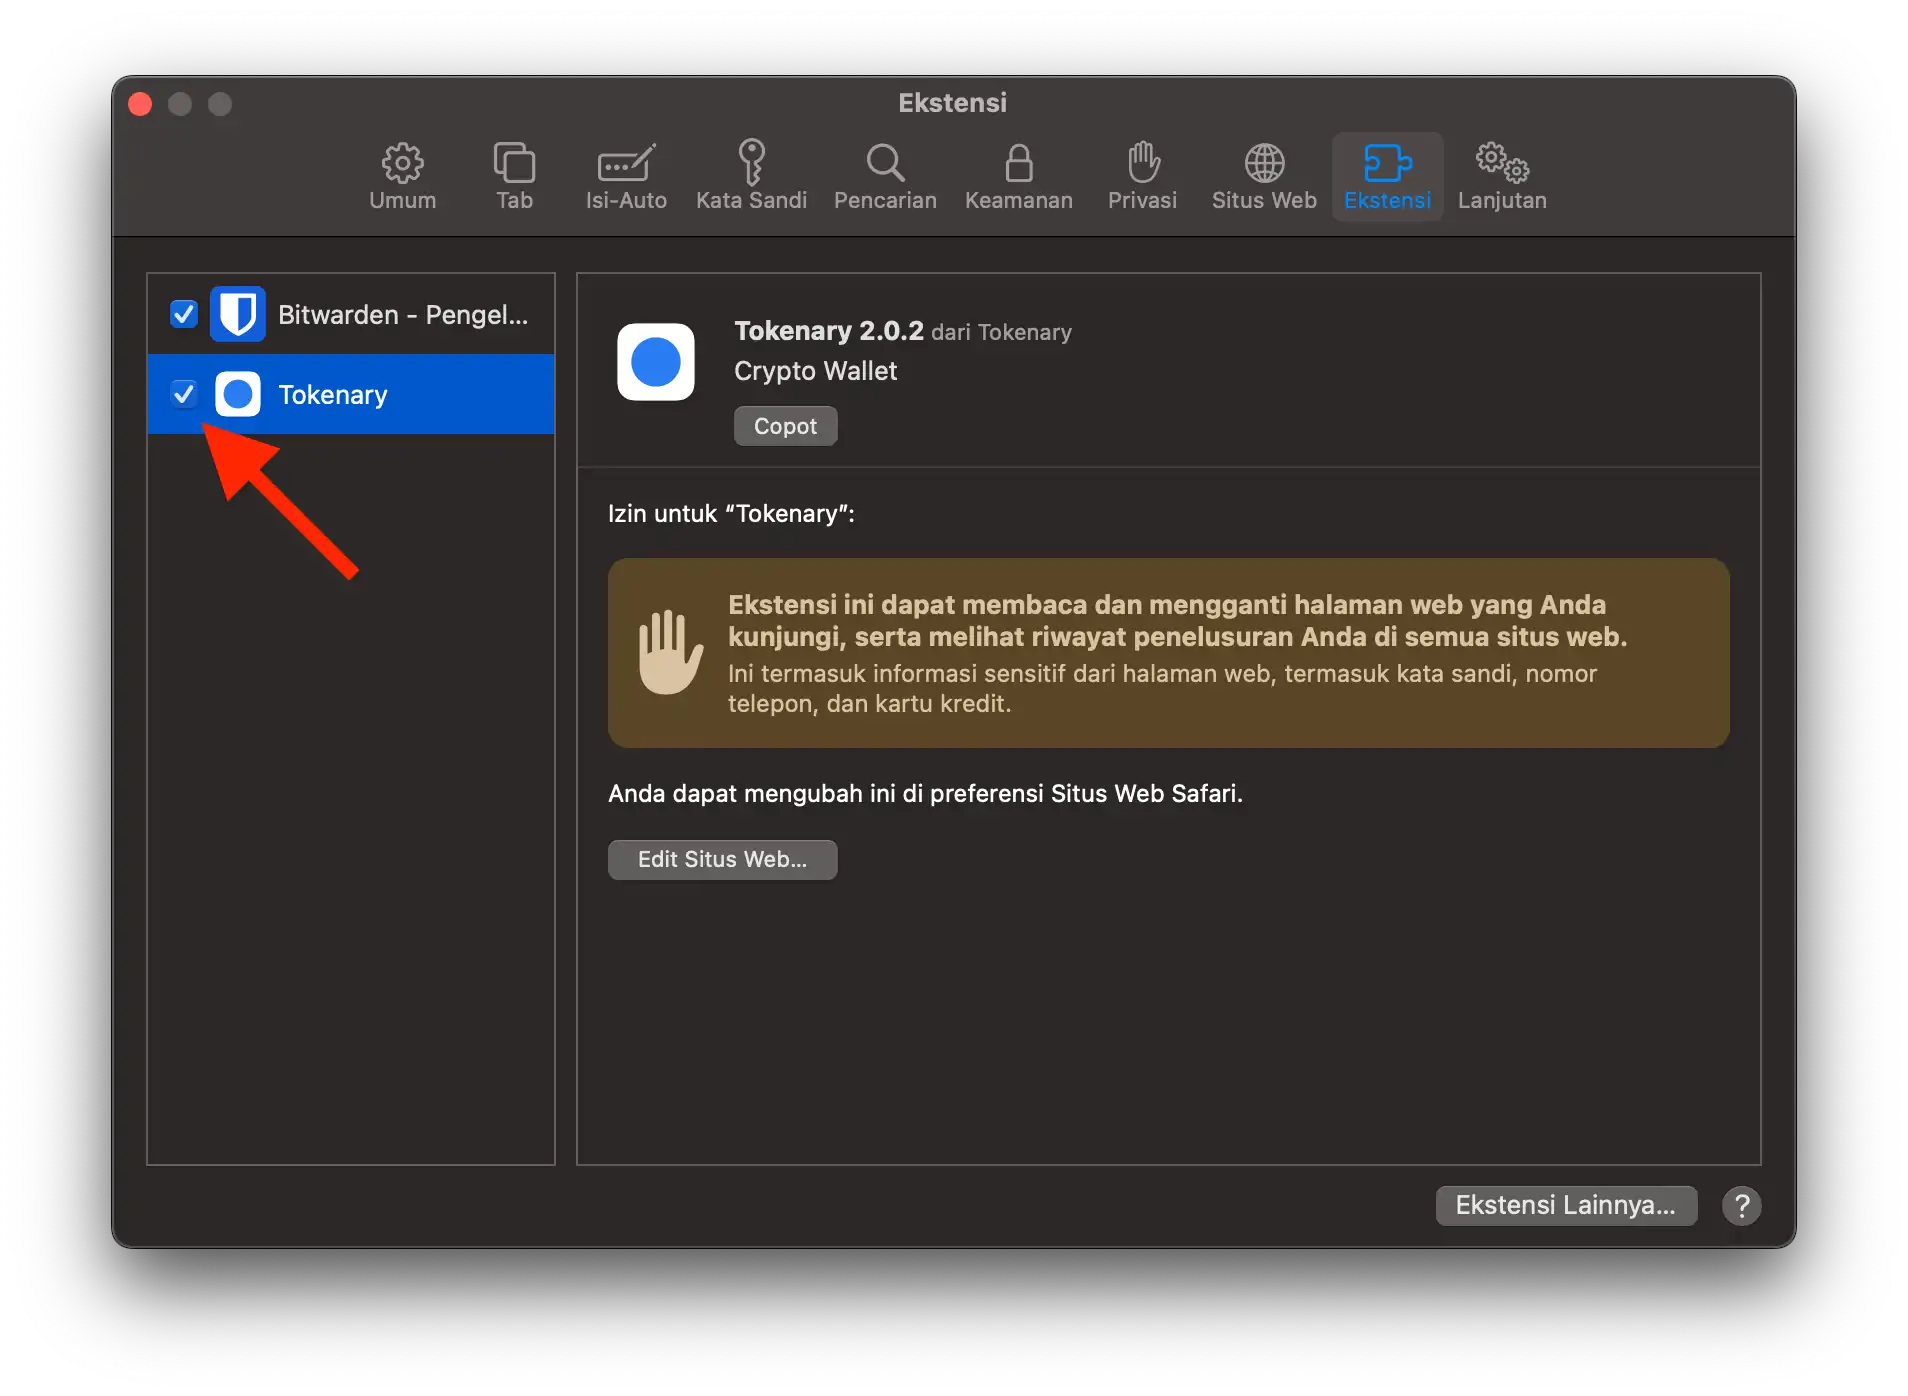Click the large Tokenary app icon
Viewport: 1908px width, 1396px height.
tap(656, 362)
